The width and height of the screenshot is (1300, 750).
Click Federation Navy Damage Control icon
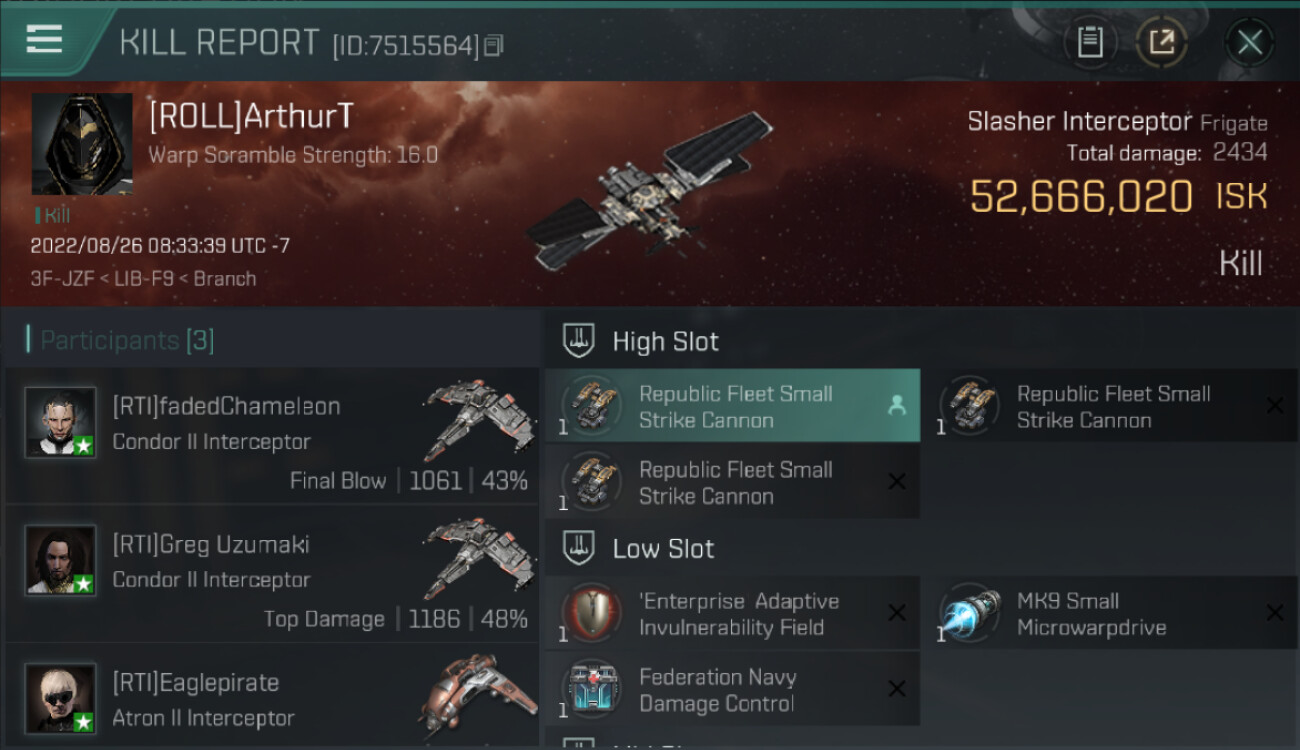[593, 688]
